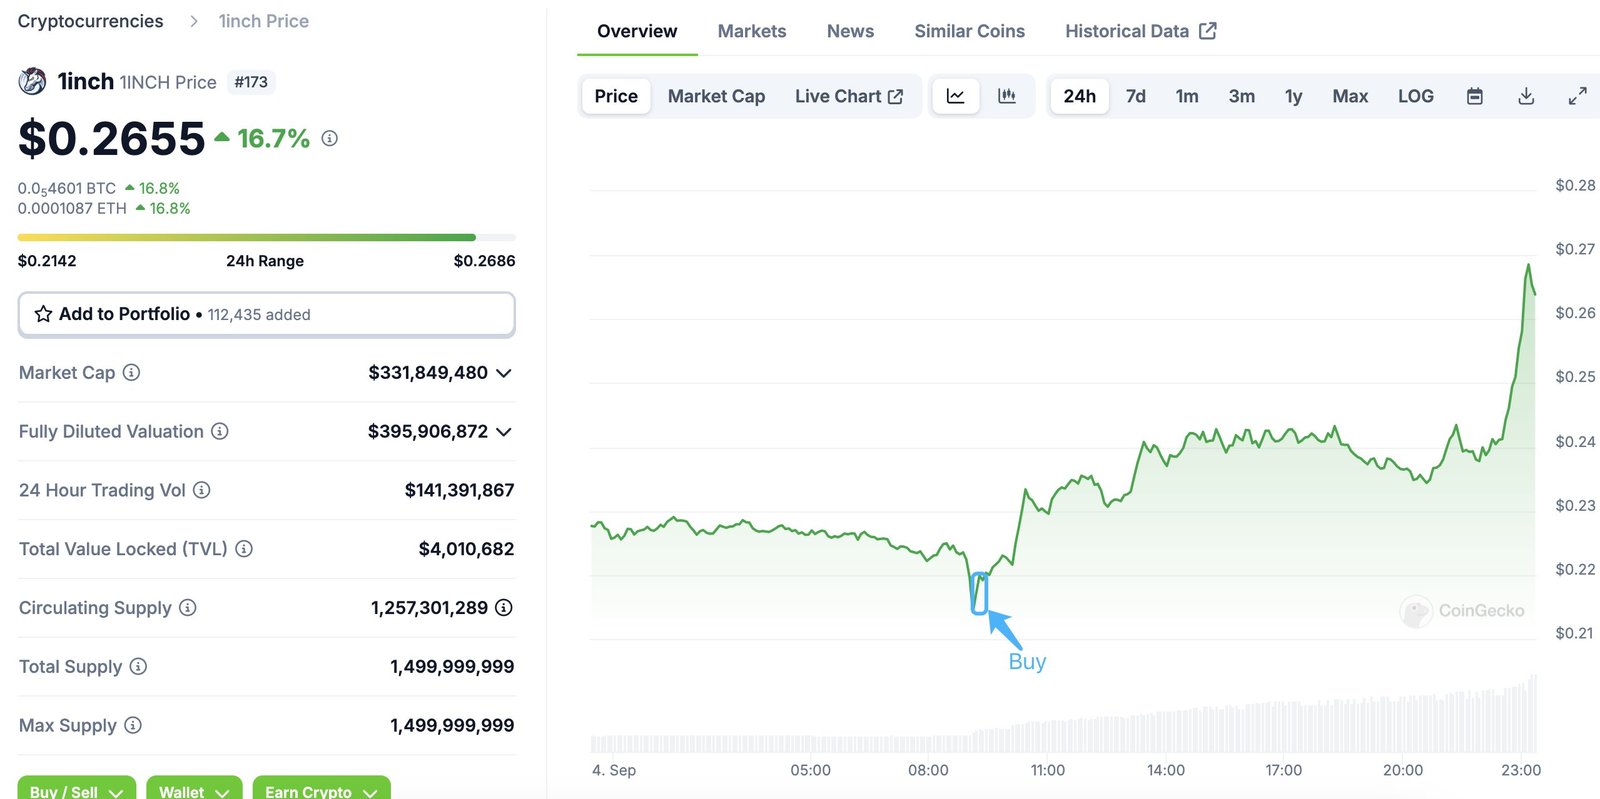
Task: Click the 0.0001087 ETH price text
Action: (x=72, y=208)
